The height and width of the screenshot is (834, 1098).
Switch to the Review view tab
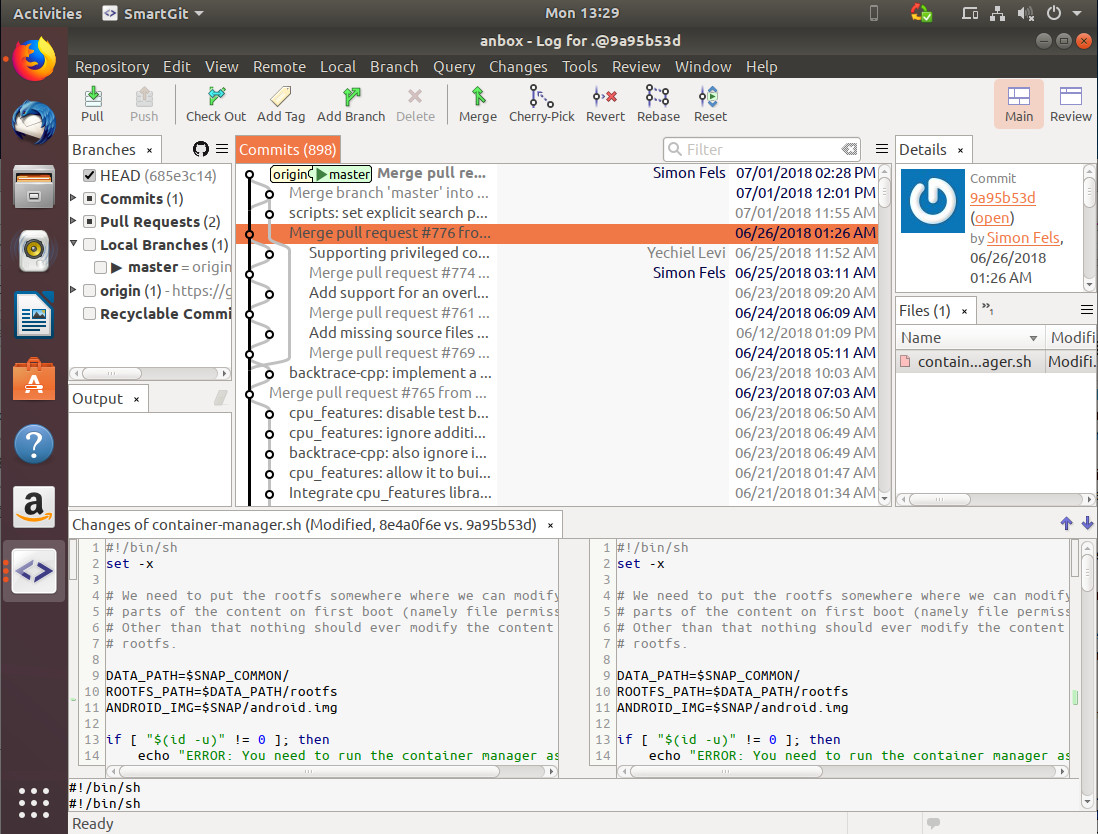point(1071,103)
